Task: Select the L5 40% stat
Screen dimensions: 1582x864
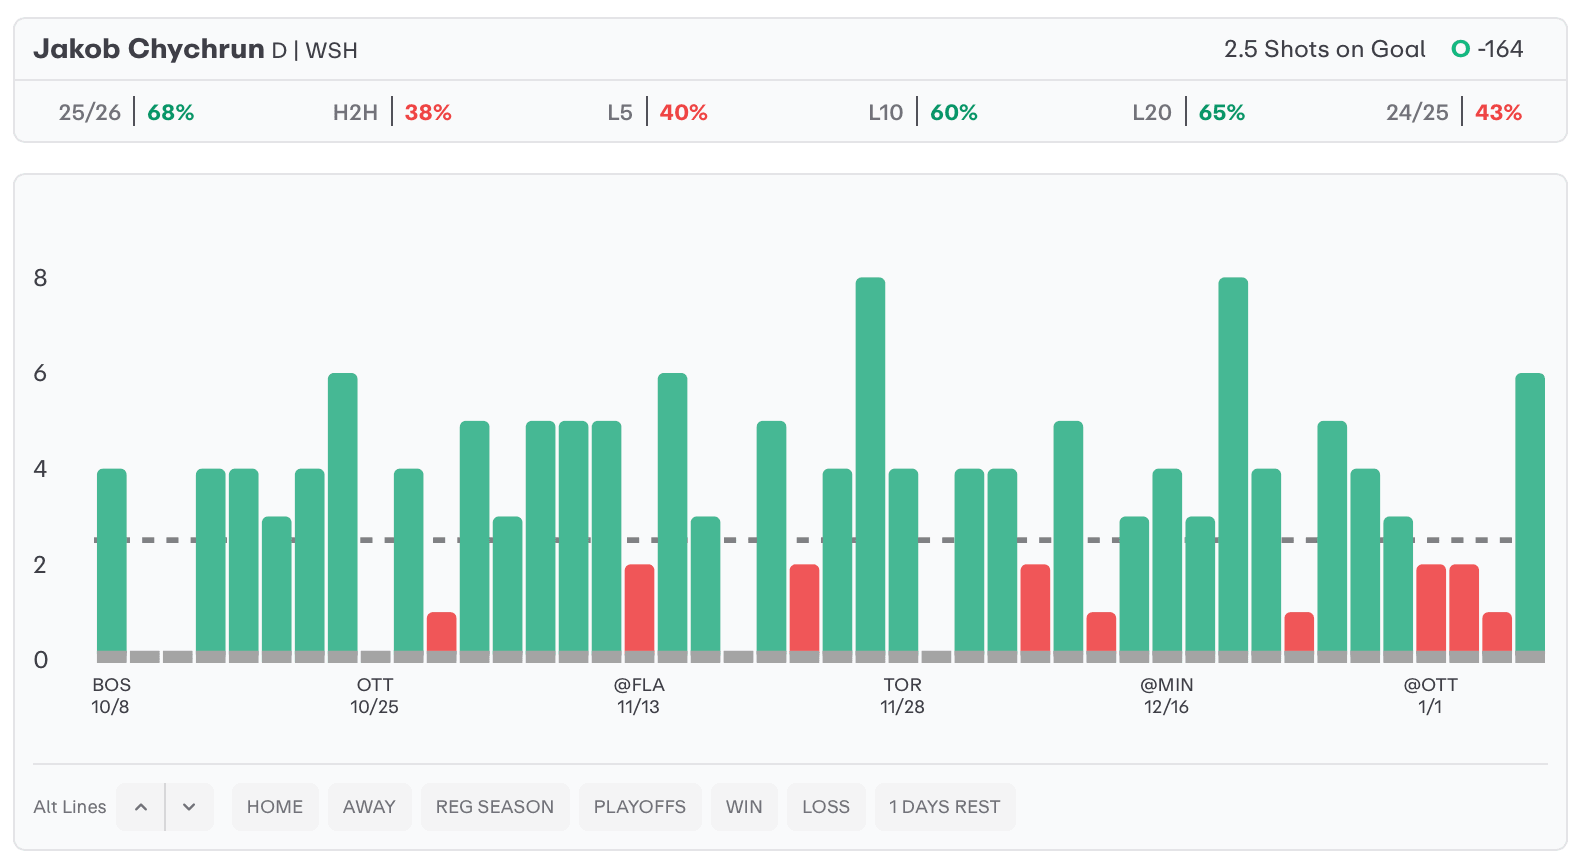Action: point(657,112)
